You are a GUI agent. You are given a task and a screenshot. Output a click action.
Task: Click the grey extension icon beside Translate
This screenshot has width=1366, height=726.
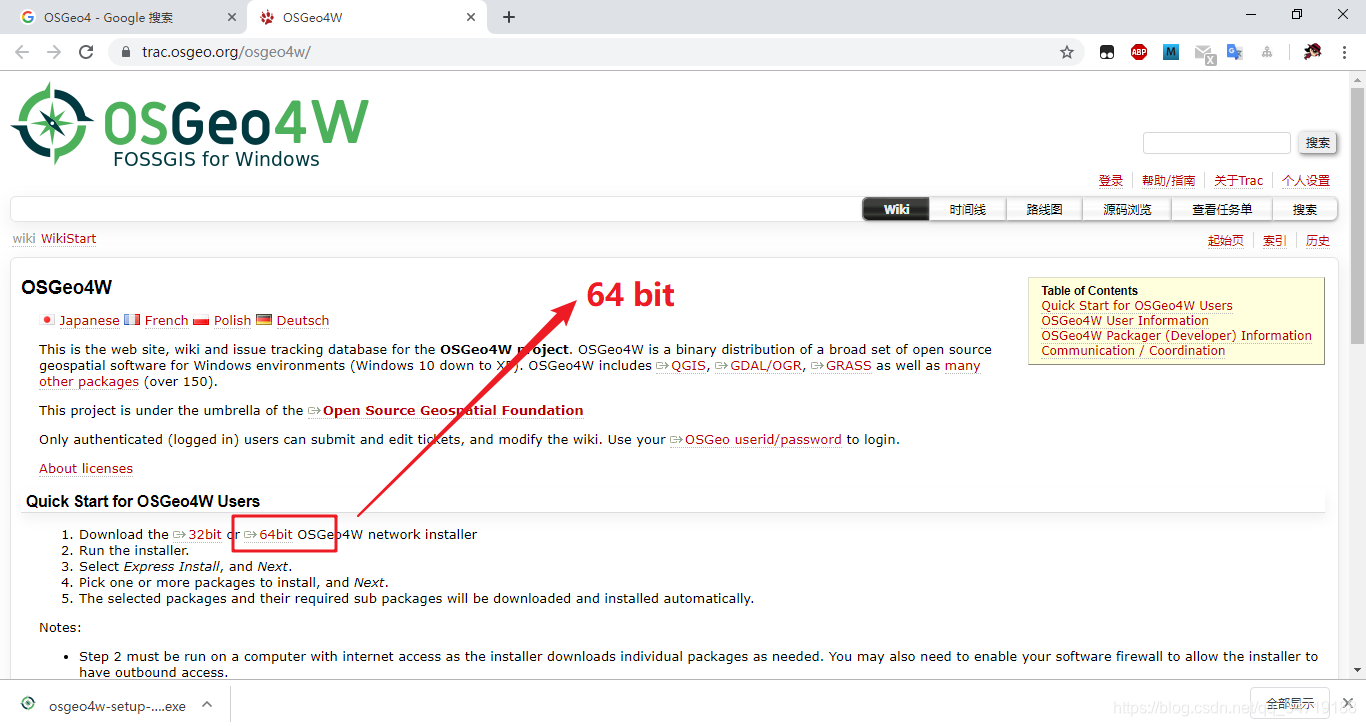(x=1267, y=52)
